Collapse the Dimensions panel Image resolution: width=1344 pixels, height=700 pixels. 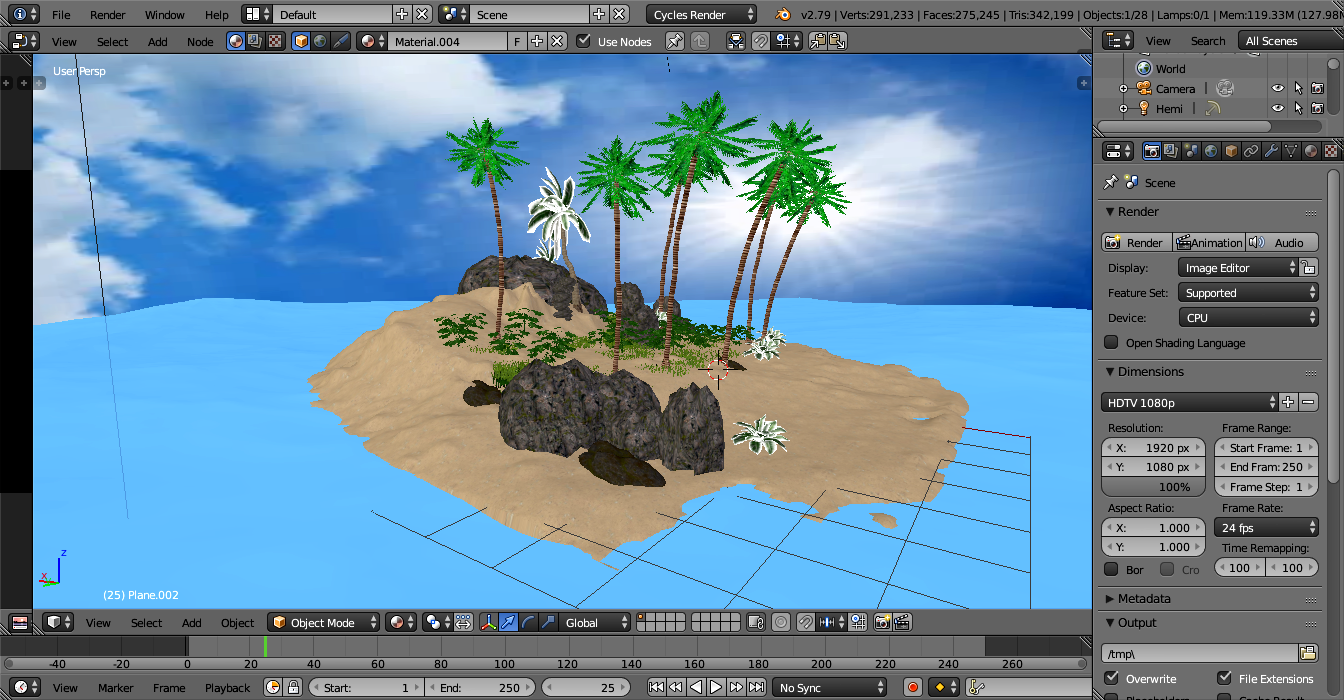pyautogui.click(x=1150, y=371)
